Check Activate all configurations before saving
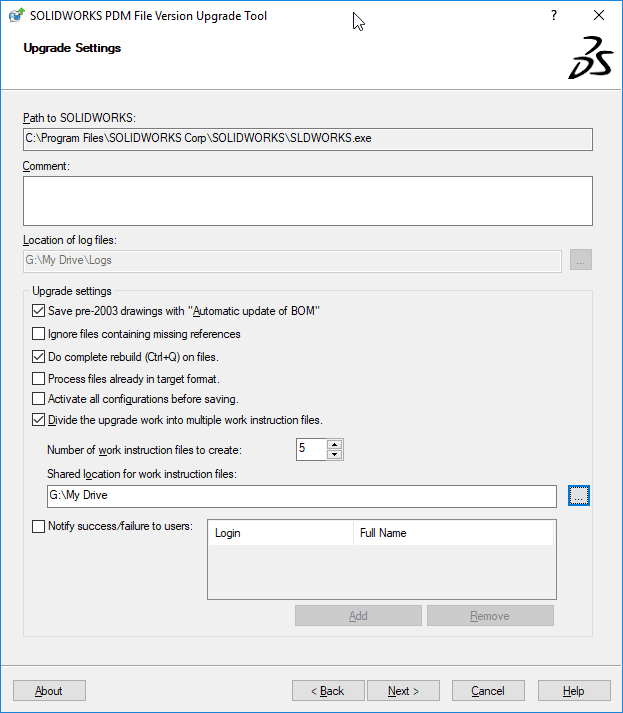This screenshot has height=713, width=623. 39,399
